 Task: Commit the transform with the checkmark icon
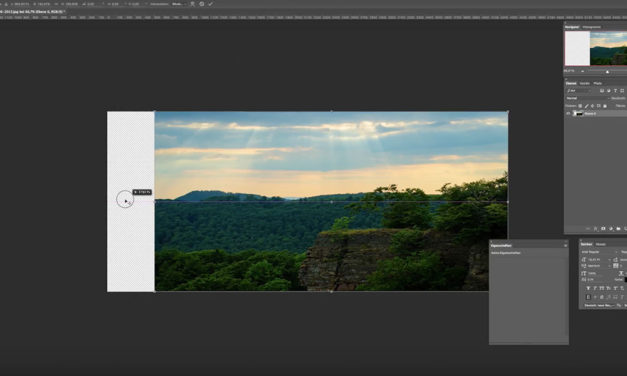(210, 4)
